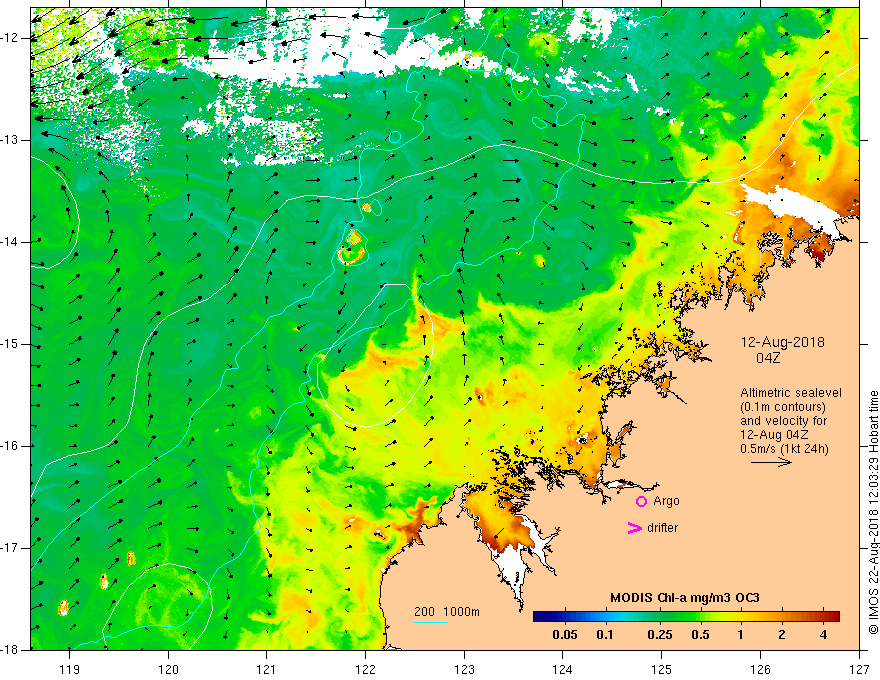Click the green middle of Chl-a colorbar
Viewport: 880px width, 680px height.
coord(686,616)
